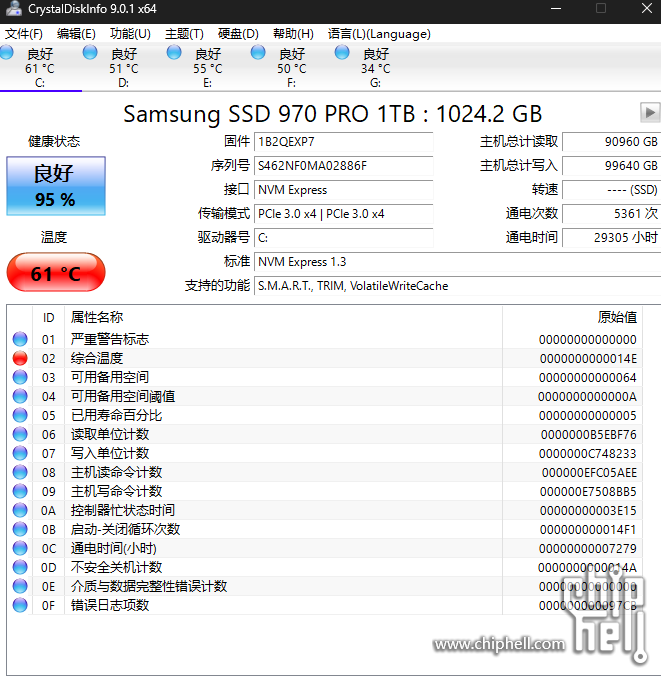Open the 帮助(H) menu
Image resolution: width=661 pixels, height=679 pixels.
[293, 34]
